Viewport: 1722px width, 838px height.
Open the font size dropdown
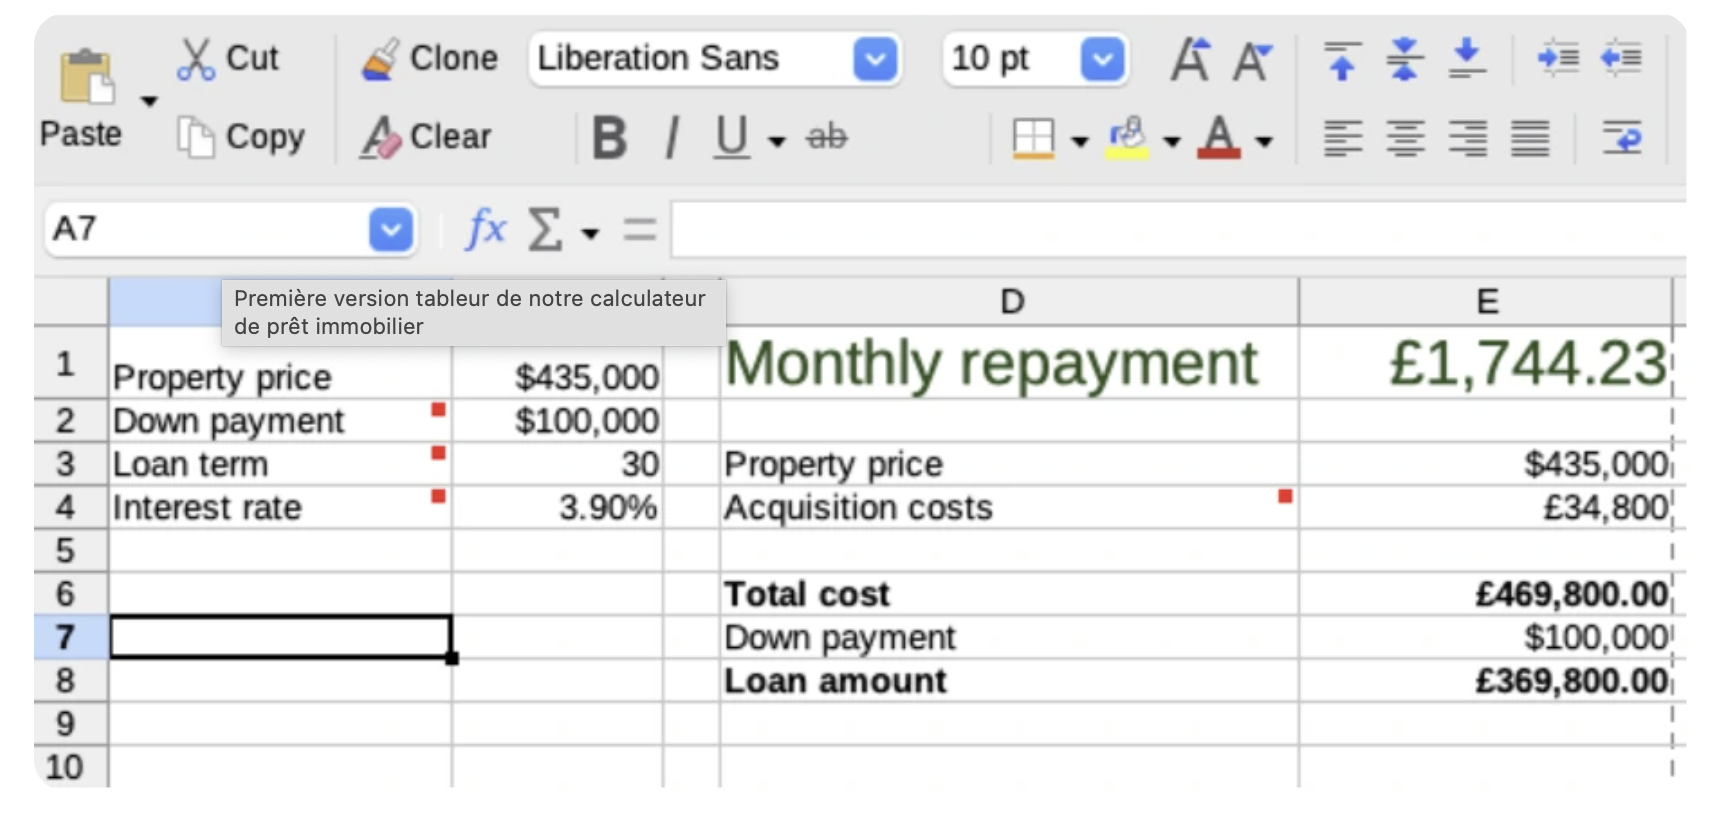[x=1102, y=59]
